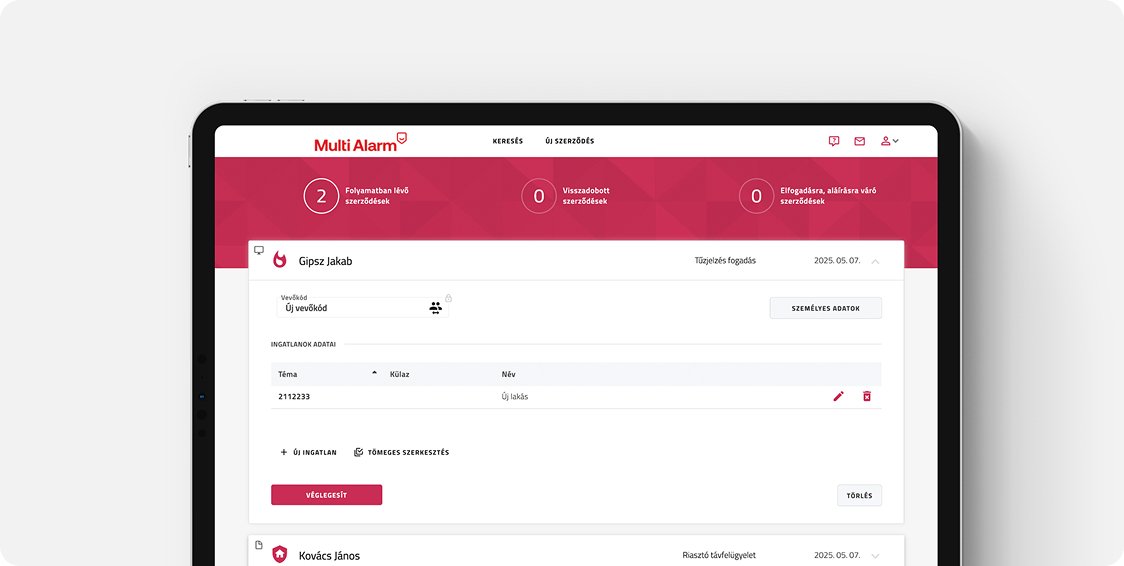The image size is (1124, 566).
Task: Click the SZEMÉLYES ADATOK button
Action: click(x=825, y=308)
